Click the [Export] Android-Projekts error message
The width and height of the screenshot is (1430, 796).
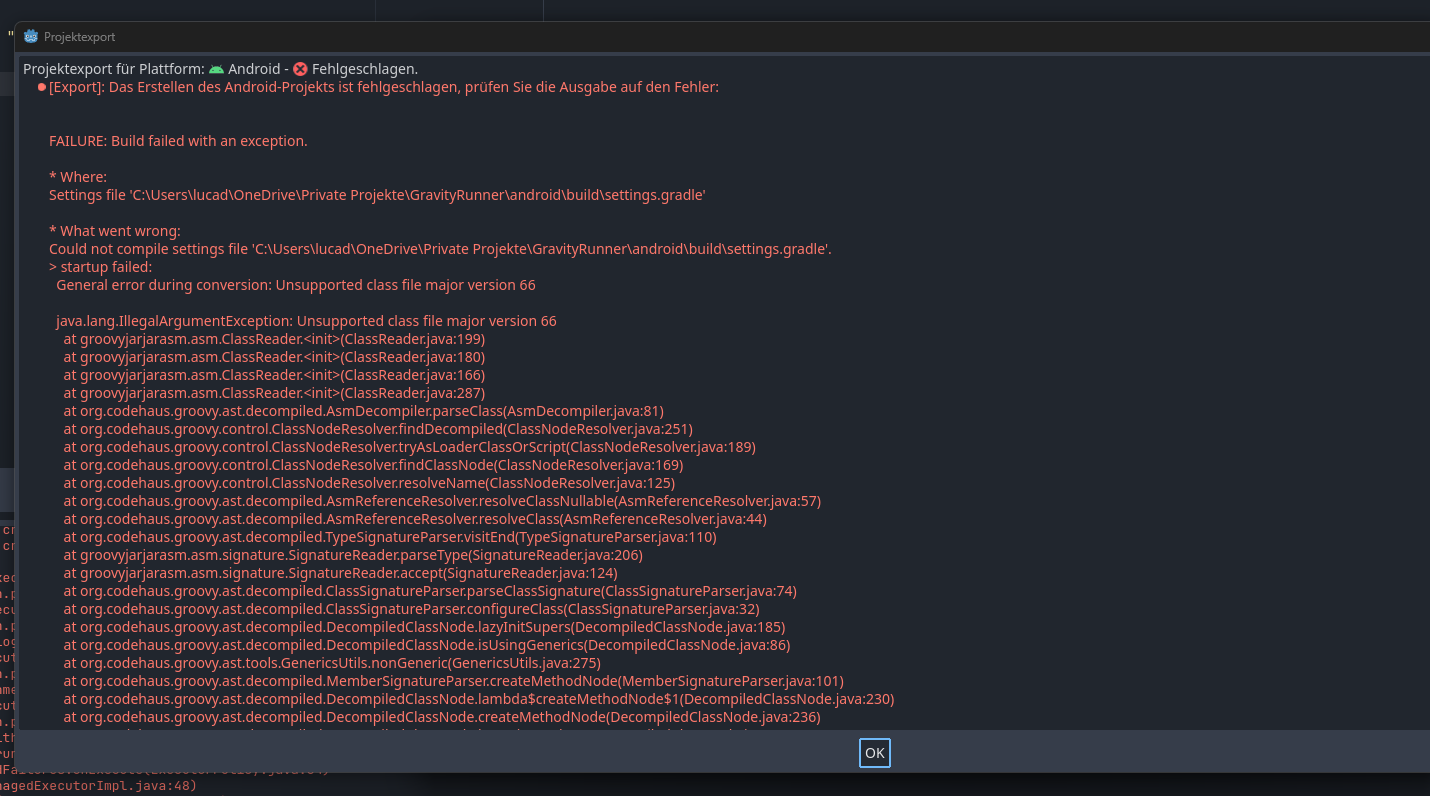pos(384,87)
